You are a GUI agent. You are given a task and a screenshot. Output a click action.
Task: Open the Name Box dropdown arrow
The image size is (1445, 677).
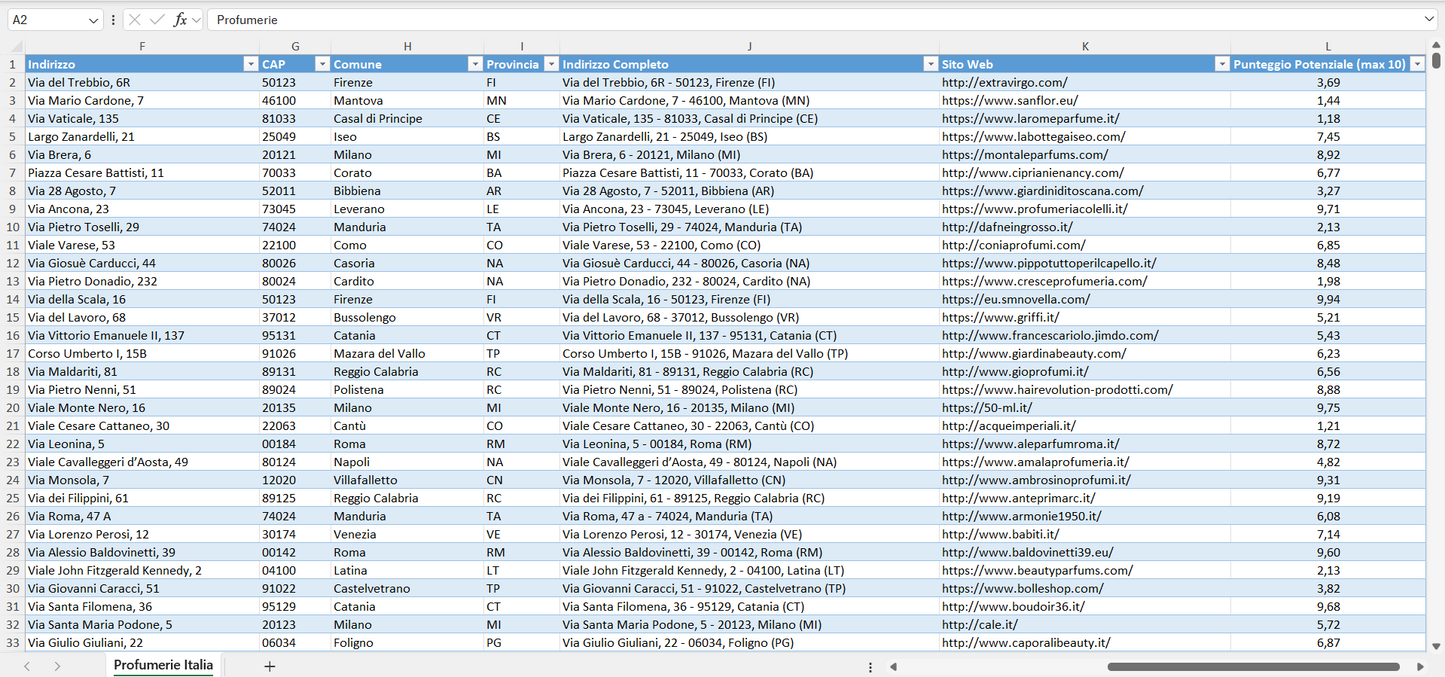coord(94,20)
